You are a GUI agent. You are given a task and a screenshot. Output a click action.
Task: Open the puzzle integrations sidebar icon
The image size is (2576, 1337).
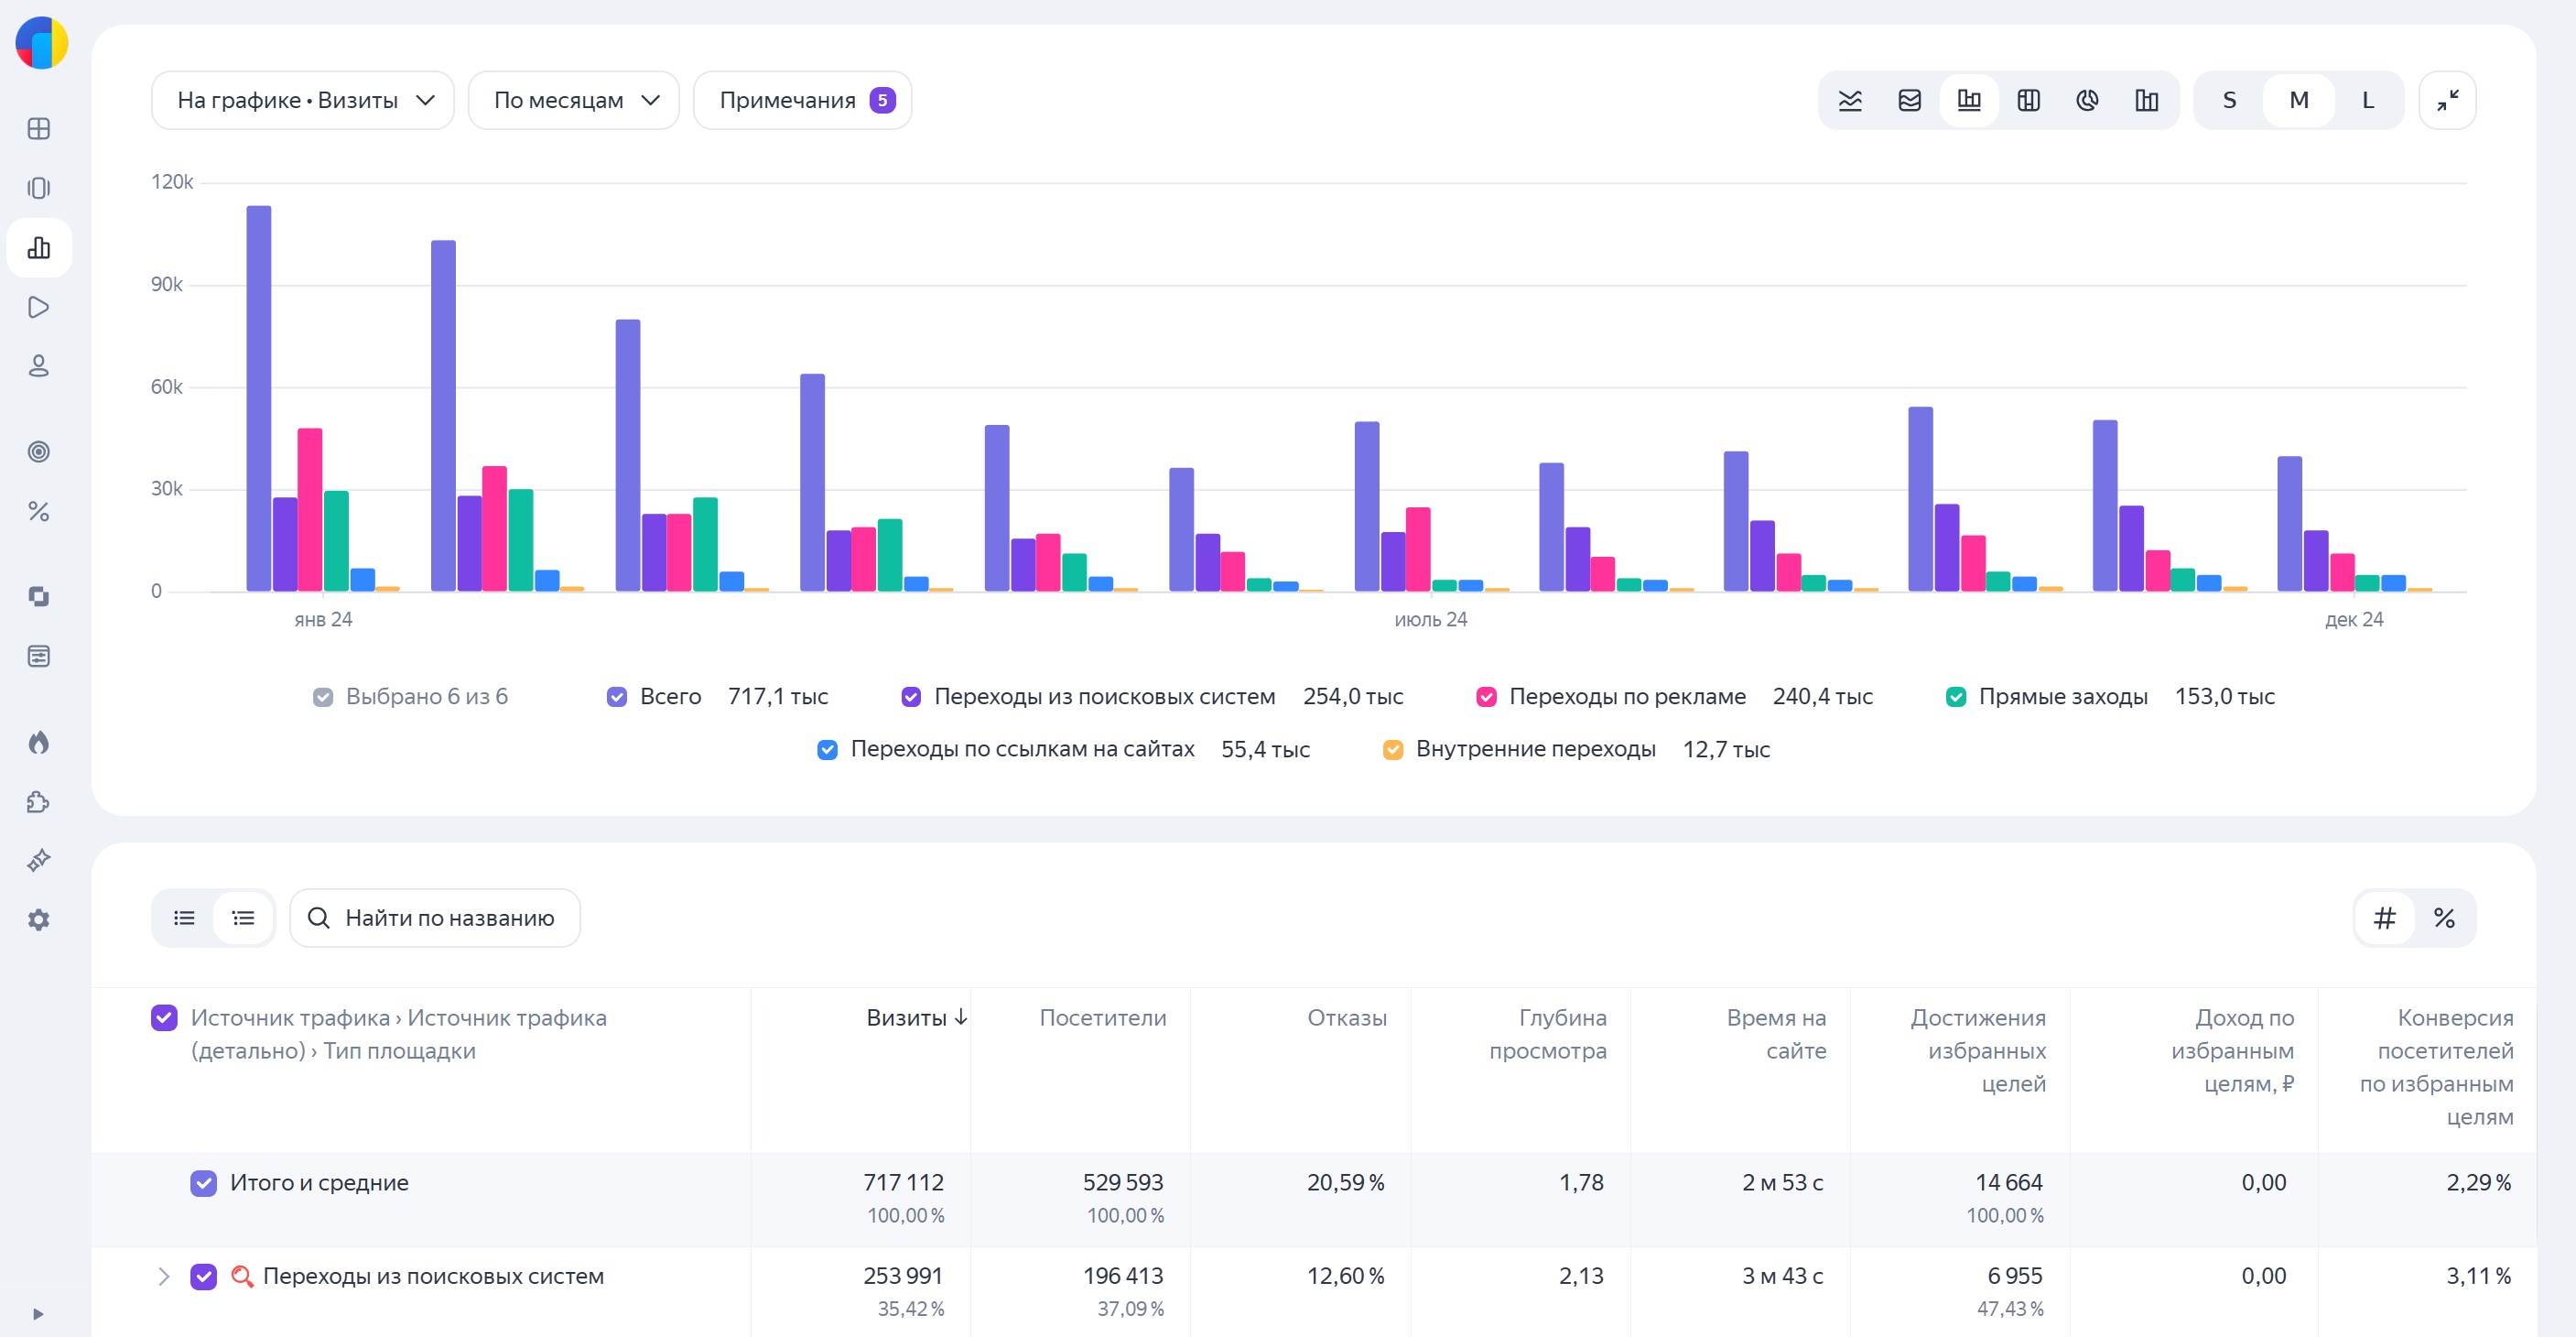click(39, 802)
